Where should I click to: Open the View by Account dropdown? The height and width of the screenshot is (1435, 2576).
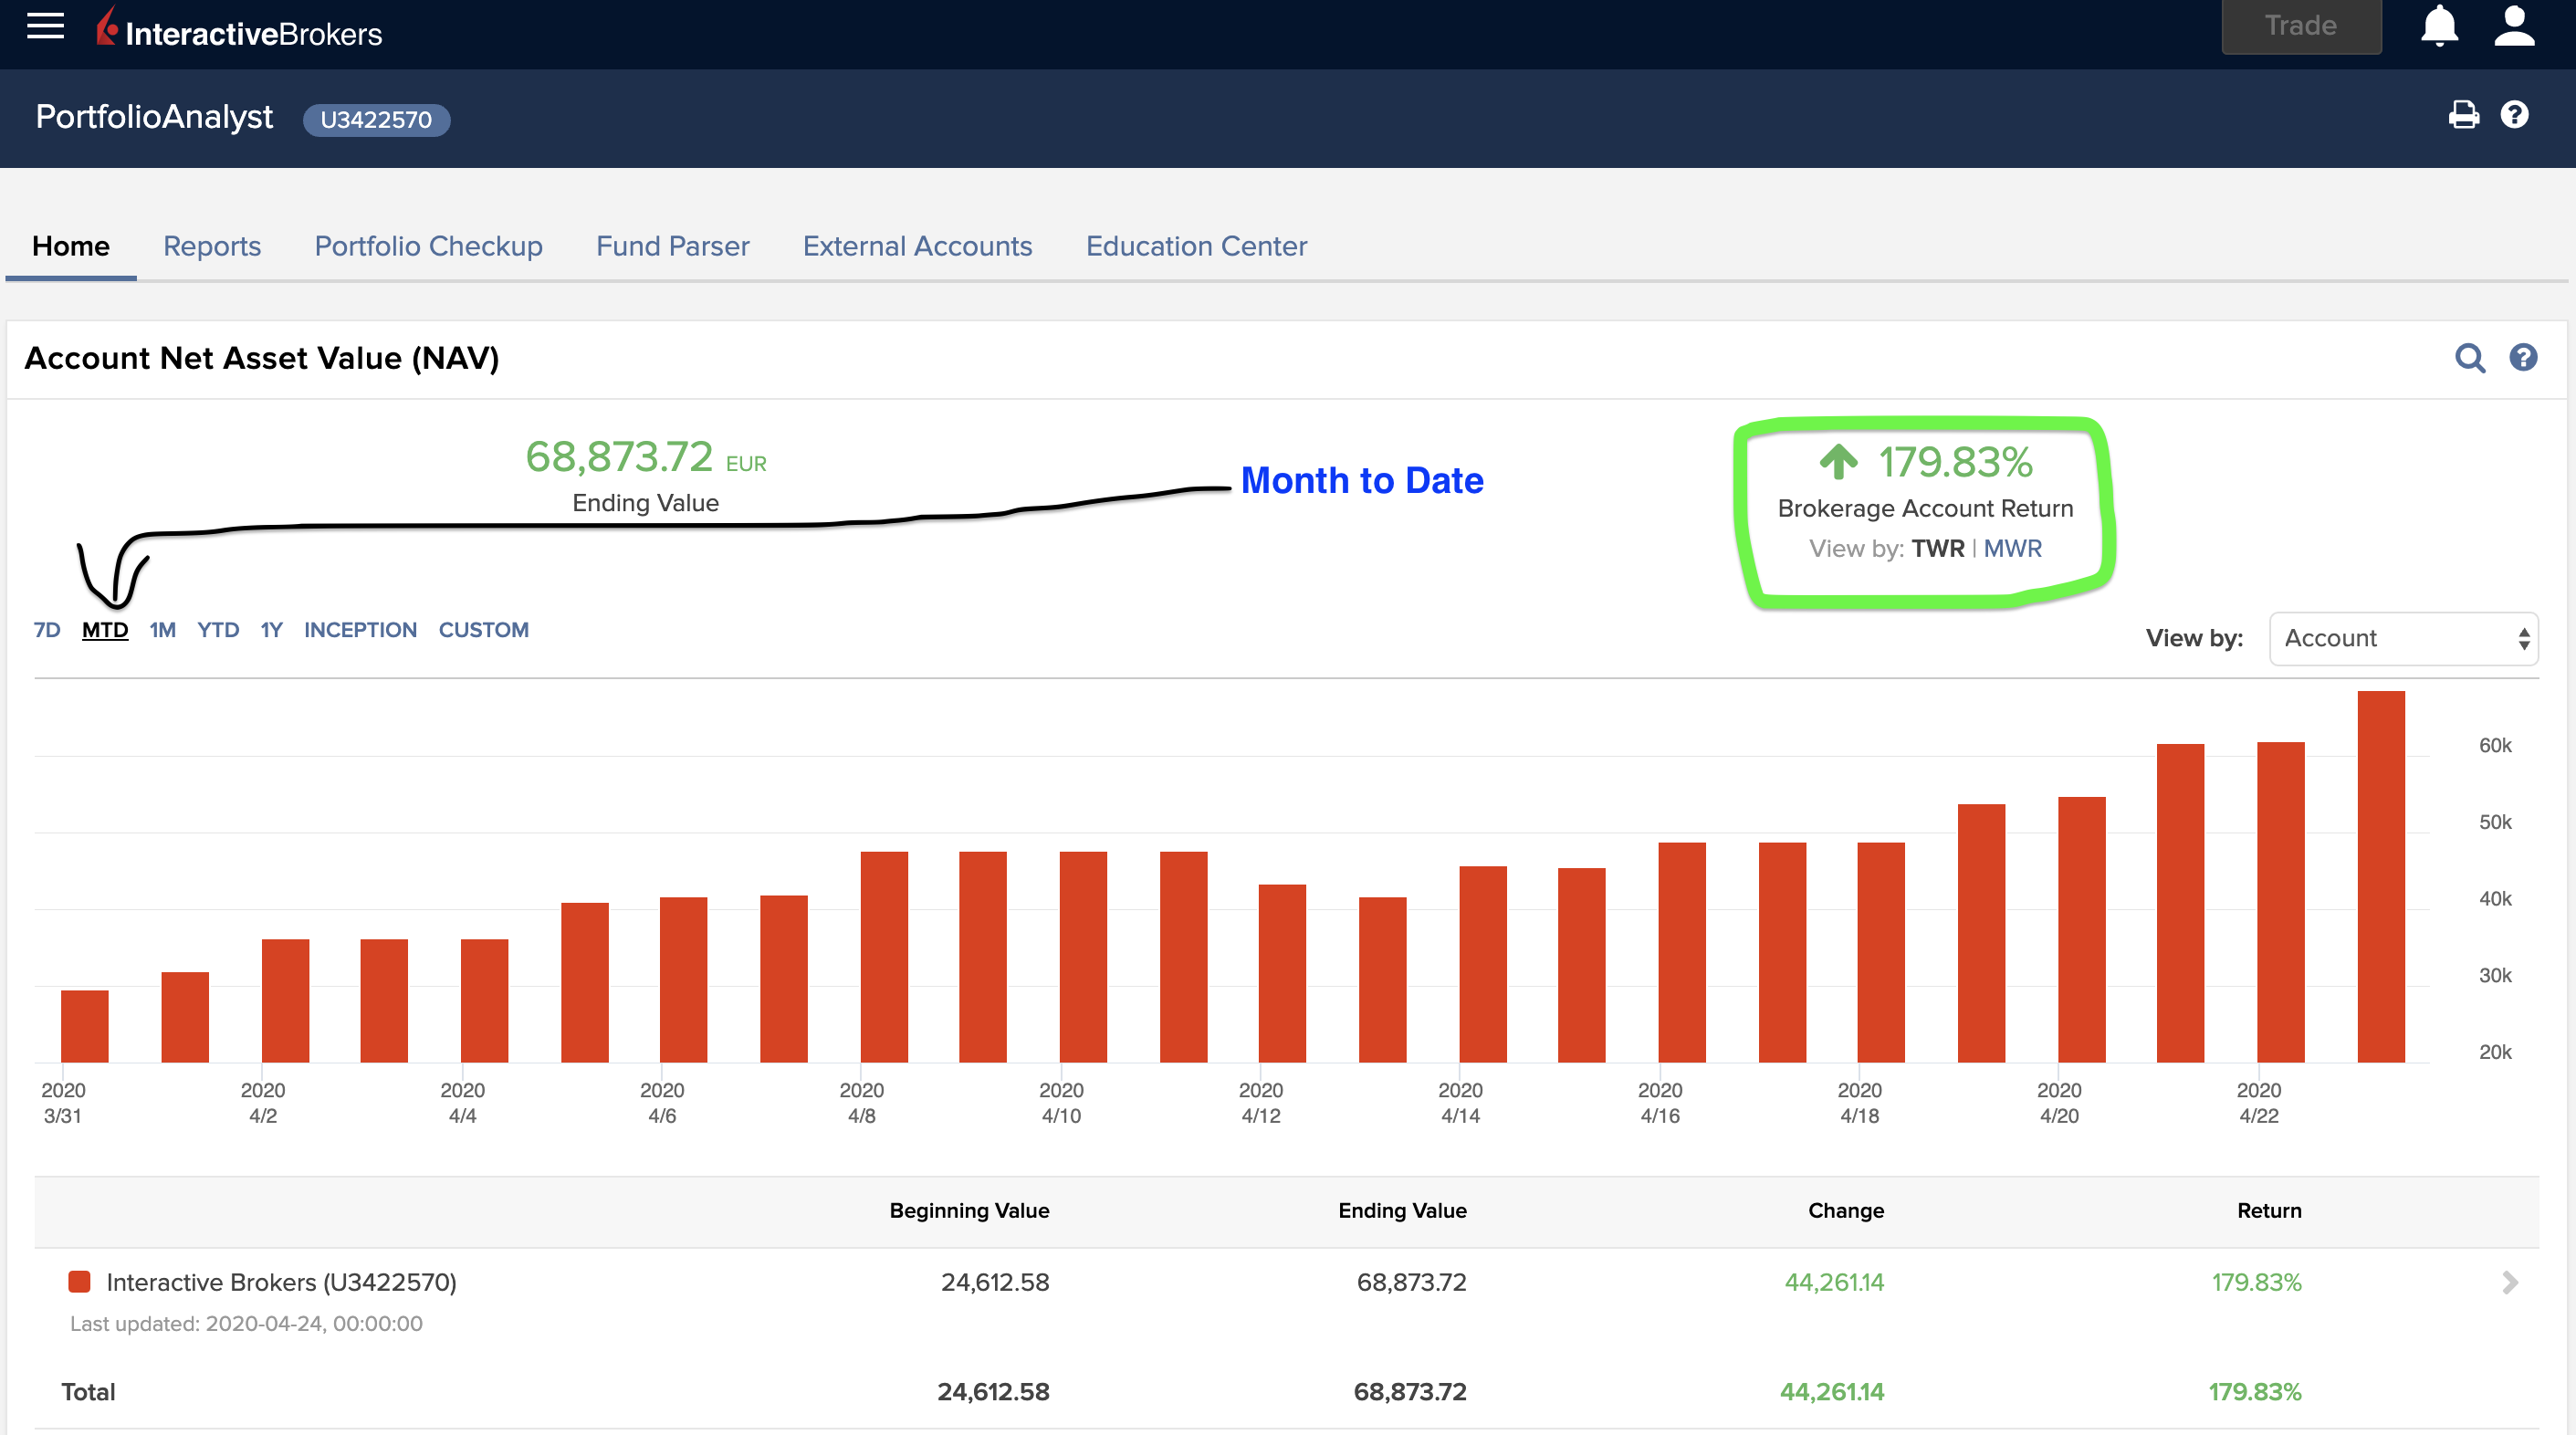[2403, 638]
